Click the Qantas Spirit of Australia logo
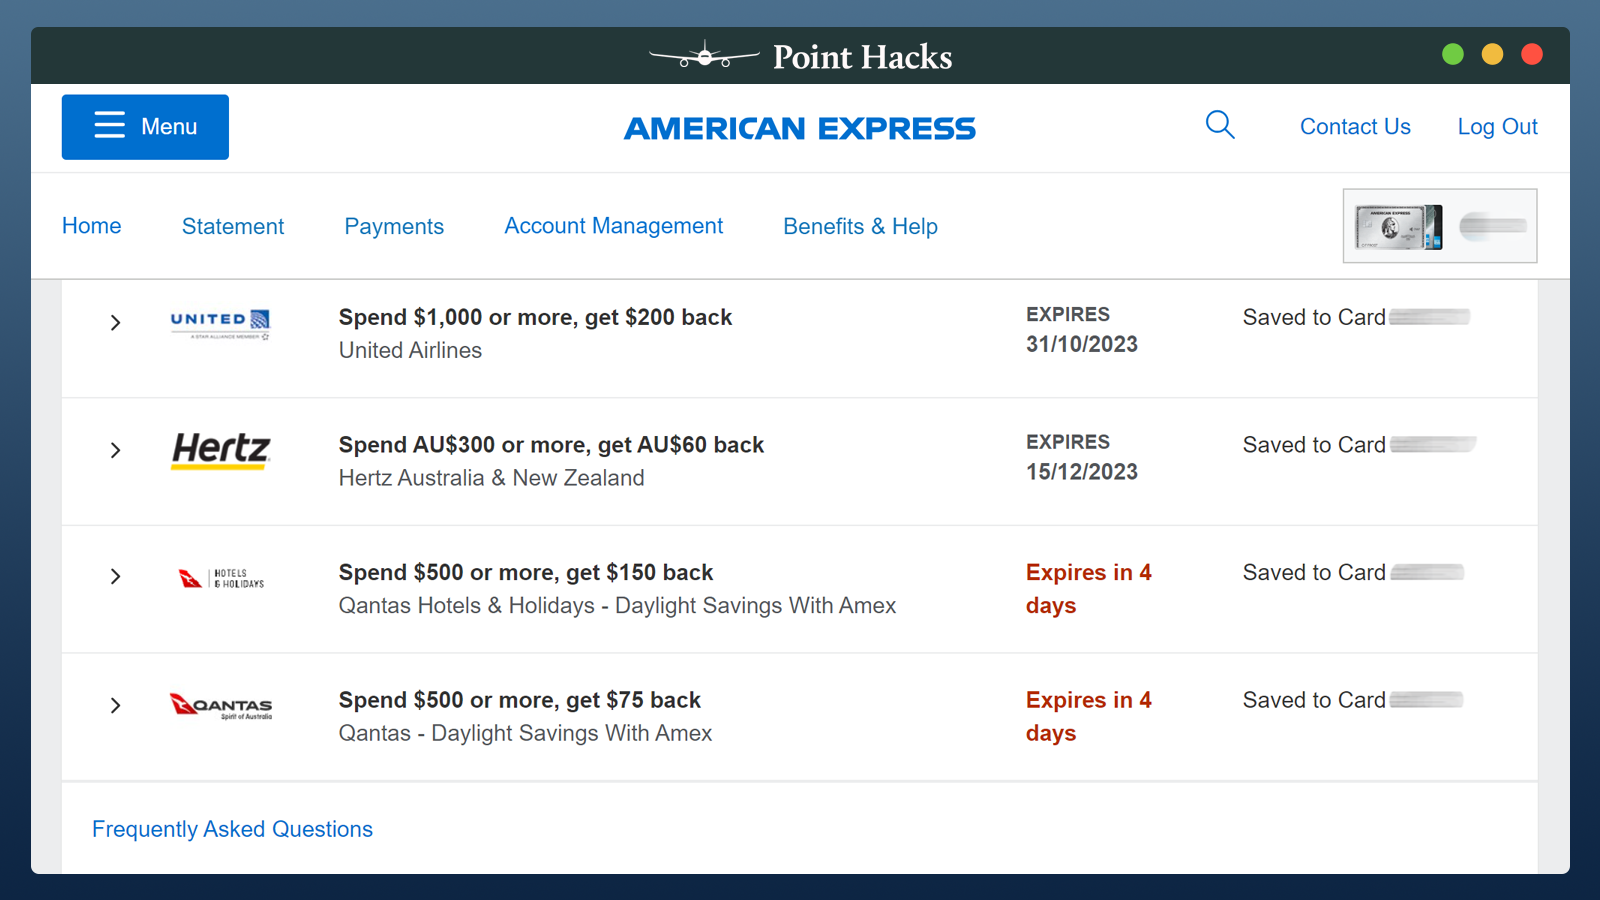The height and width of the screenshot is (900, 1600). coord(221,705)
